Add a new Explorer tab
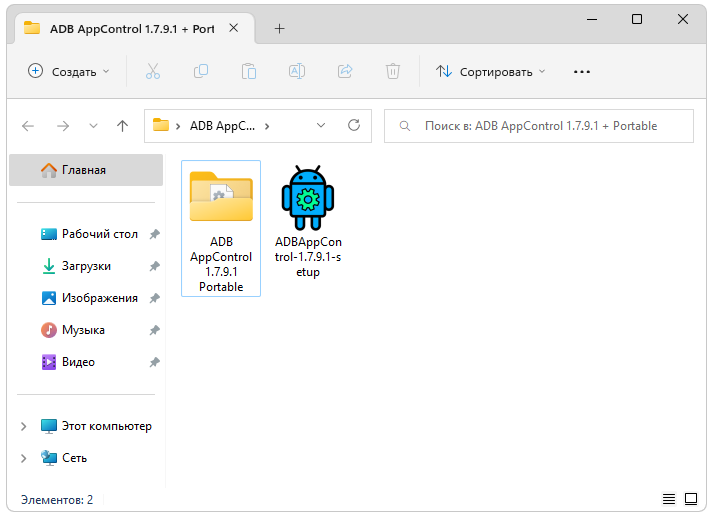 [x=279, y=29]
